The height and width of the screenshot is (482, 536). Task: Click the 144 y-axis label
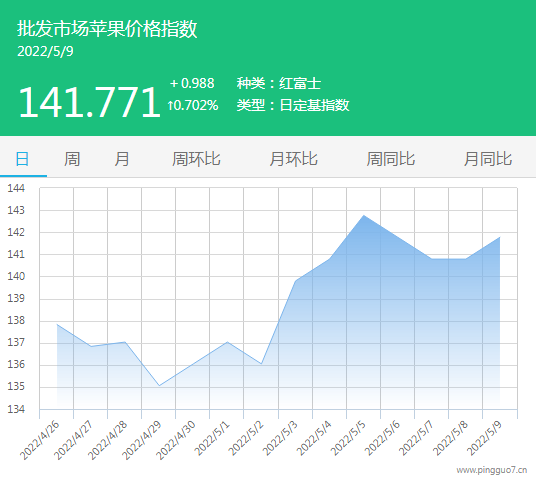[x=16, y=188]
